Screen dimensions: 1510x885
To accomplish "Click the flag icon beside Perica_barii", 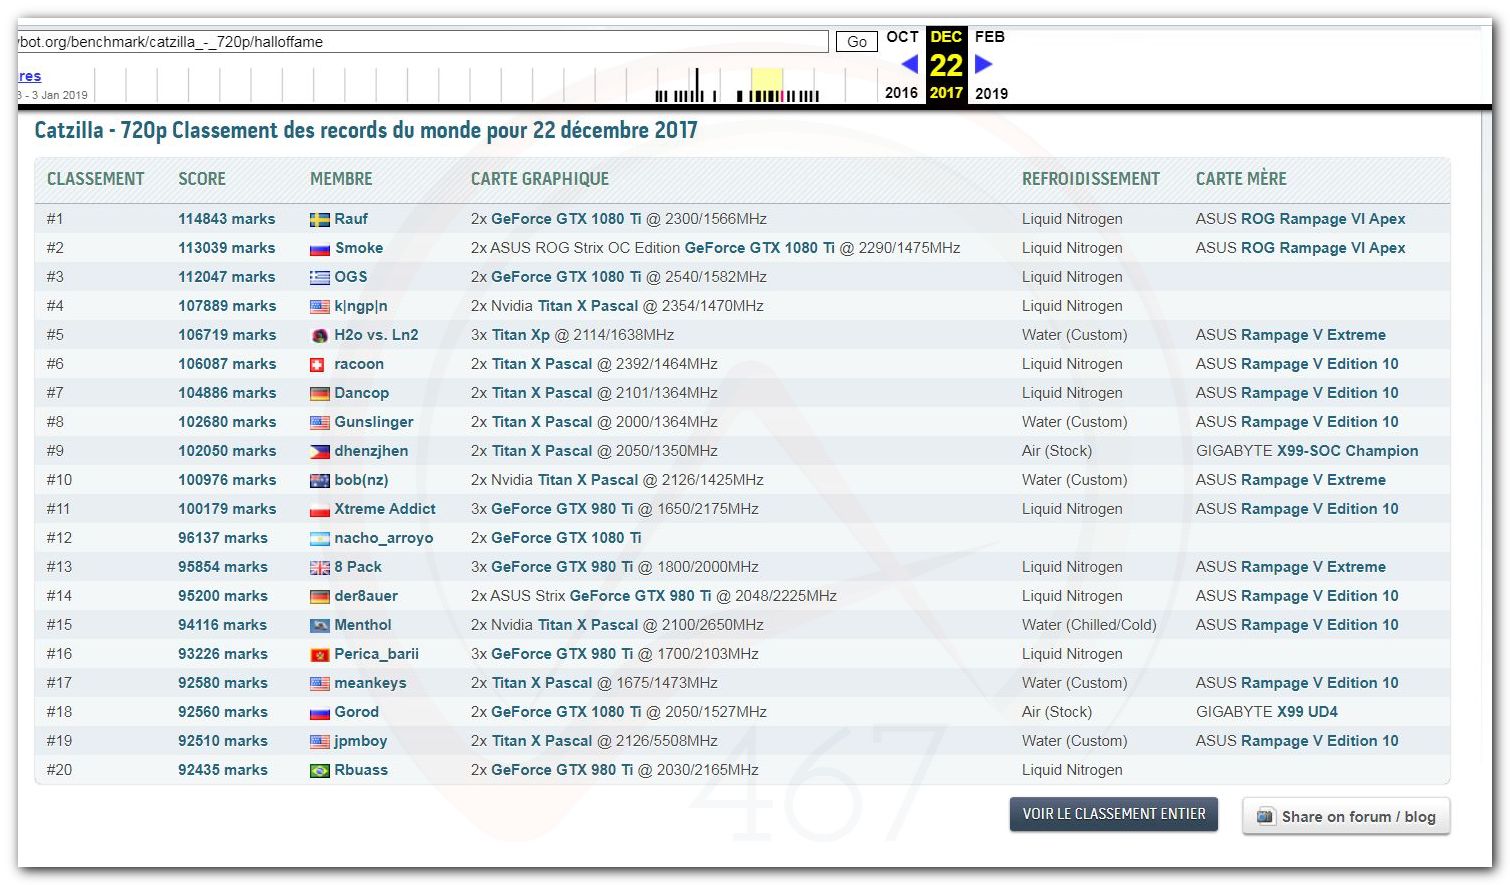I will click(x=320, y=655).
